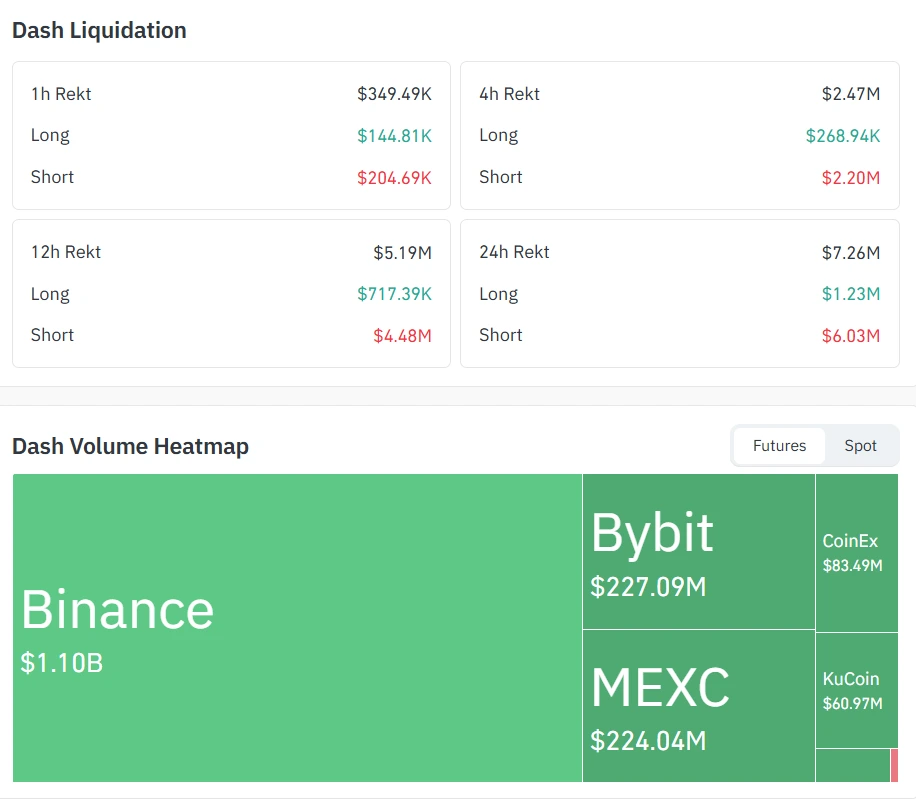Viewport: 916px width, 799px height.
Task: Select the Futures tab
Action: [779, 446]
